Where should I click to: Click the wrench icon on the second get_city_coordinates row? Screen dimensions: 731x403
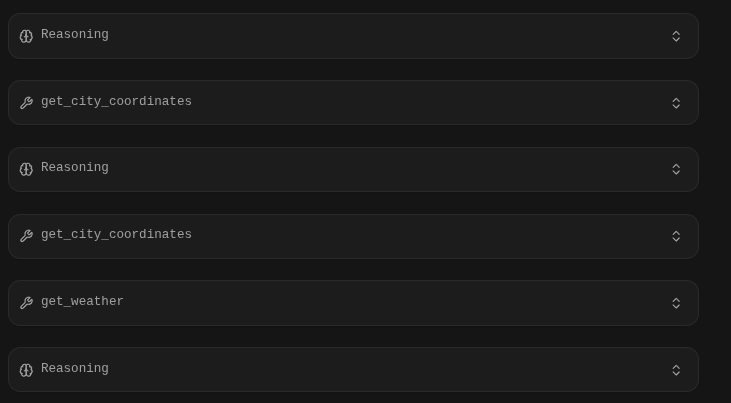pyautogui.click(x=26, y=236)
